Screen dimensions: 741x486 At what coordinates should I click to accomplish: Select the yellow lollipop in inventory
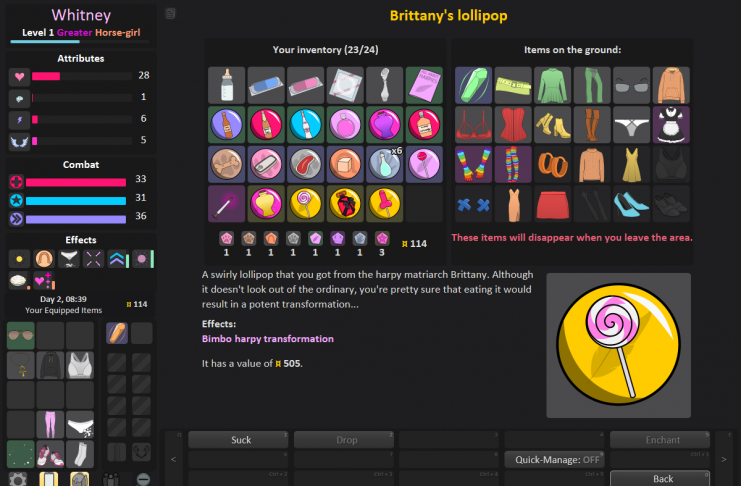[306, 204]
